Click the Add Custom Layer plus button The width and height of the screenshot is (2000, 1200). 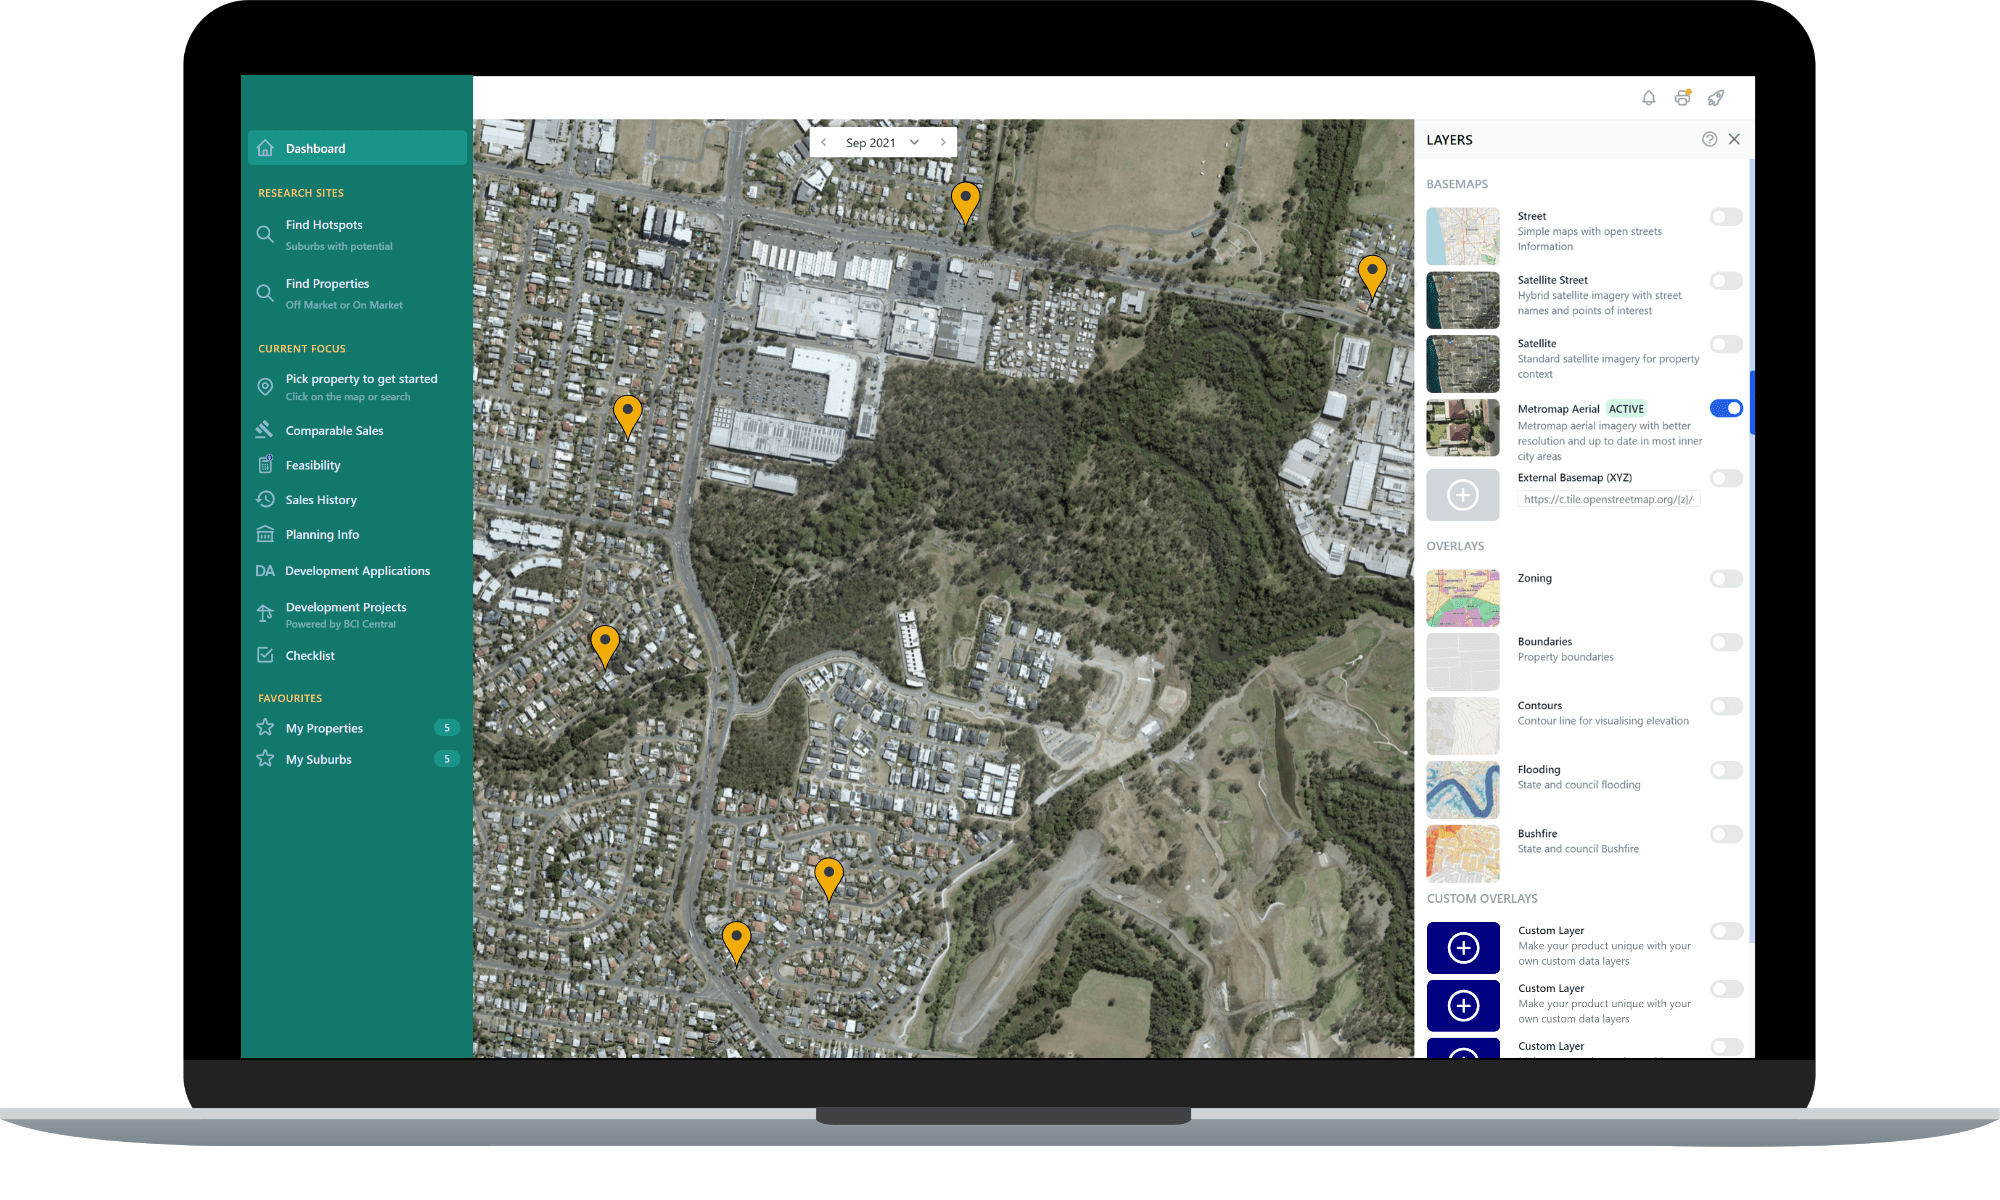pyautogui.click(x=1464, y=944)
